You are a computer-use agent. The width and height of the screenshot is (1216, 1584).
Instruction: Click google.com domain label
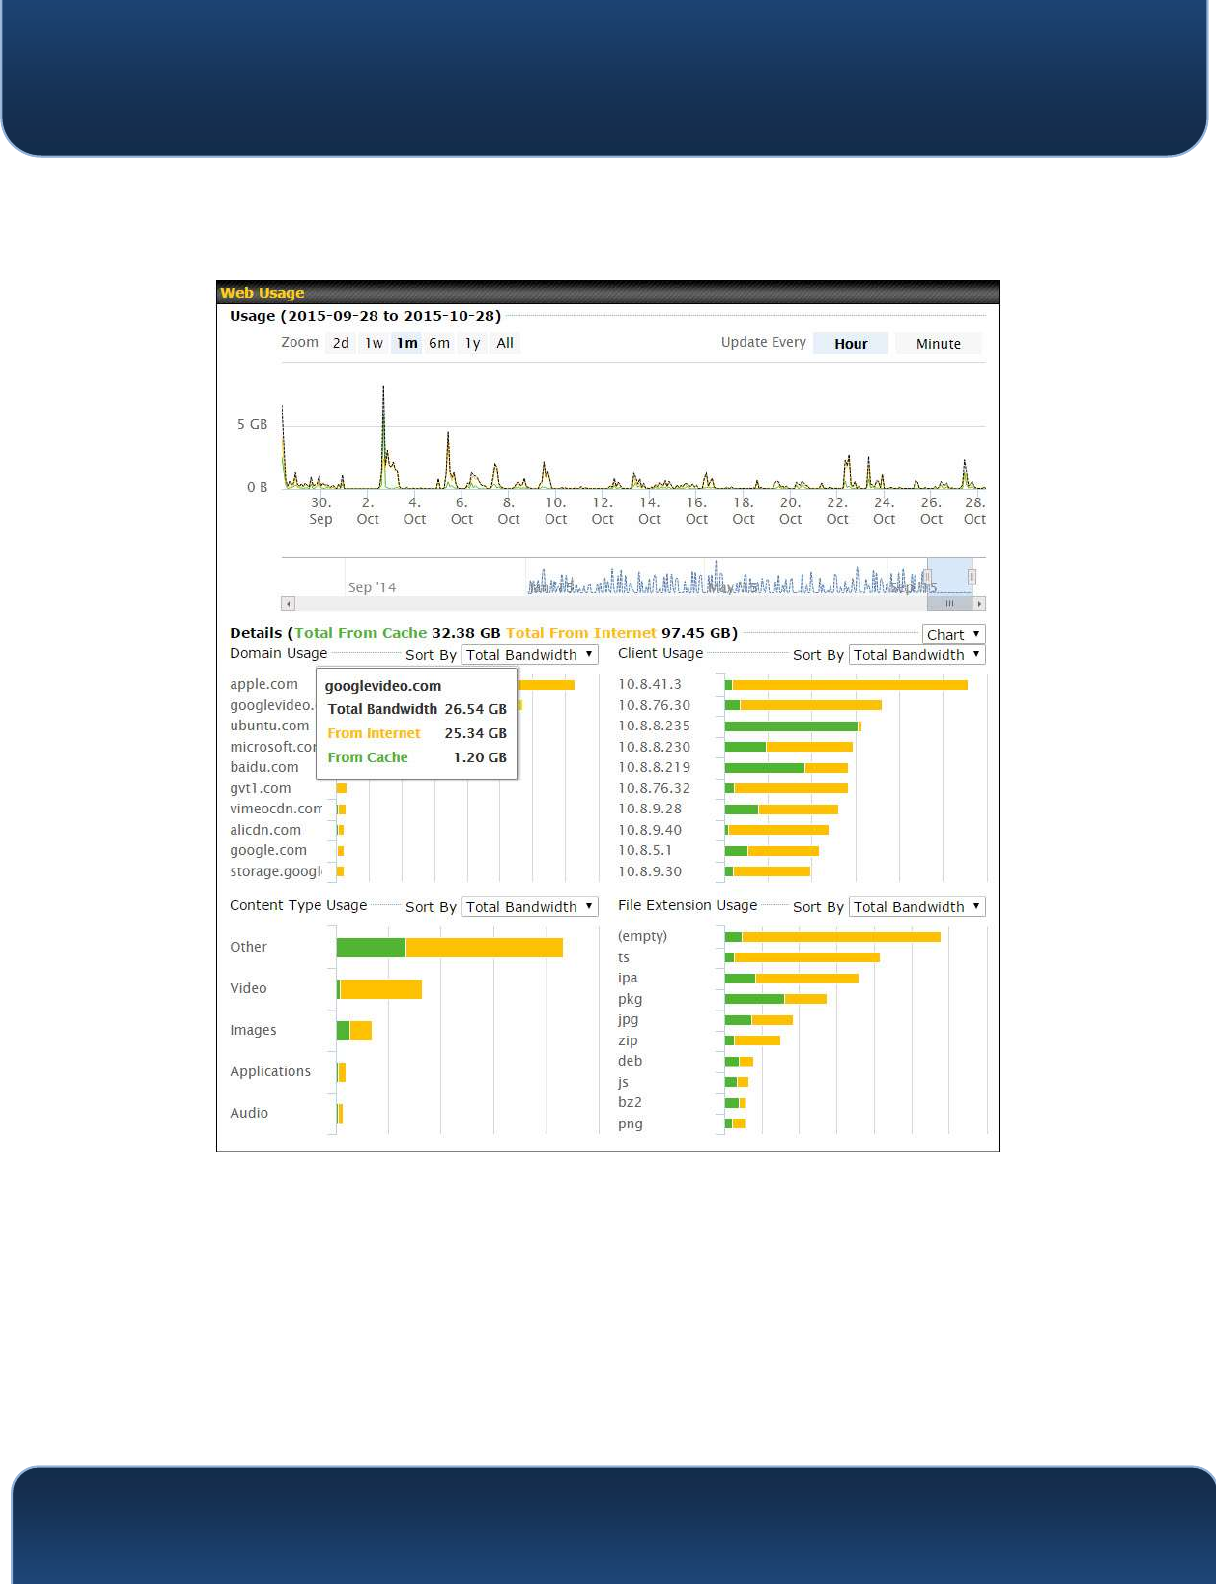pyautogui.click(x=268, y=850)
